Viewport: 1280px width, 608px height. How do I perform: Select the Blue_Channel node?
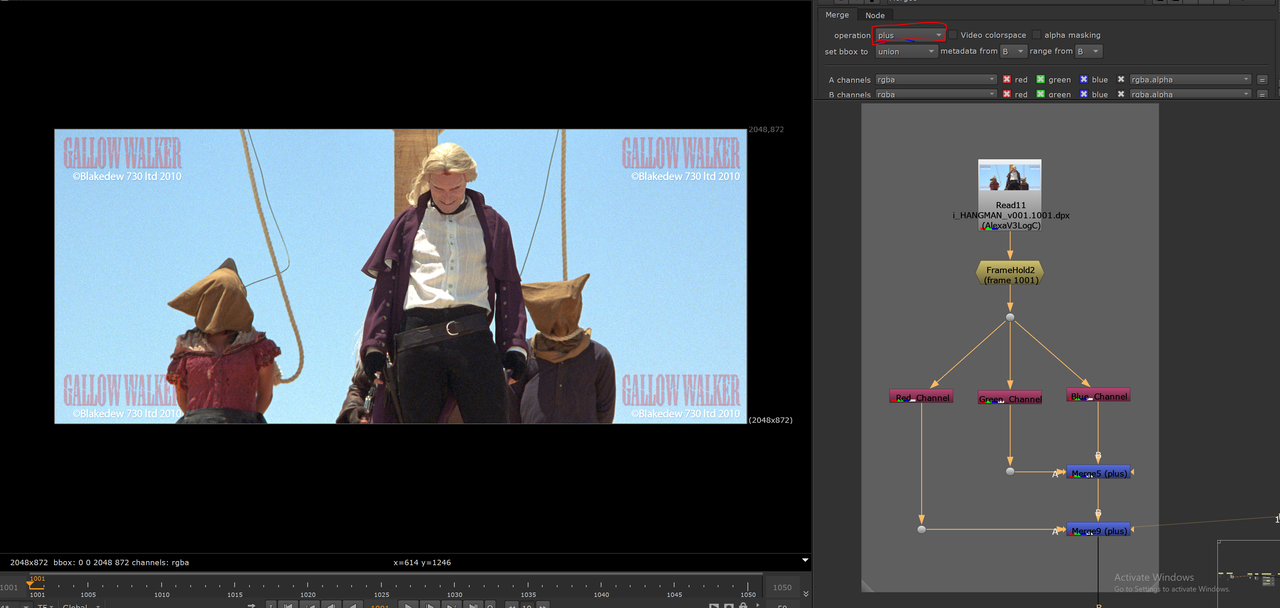pos(1098,396)
